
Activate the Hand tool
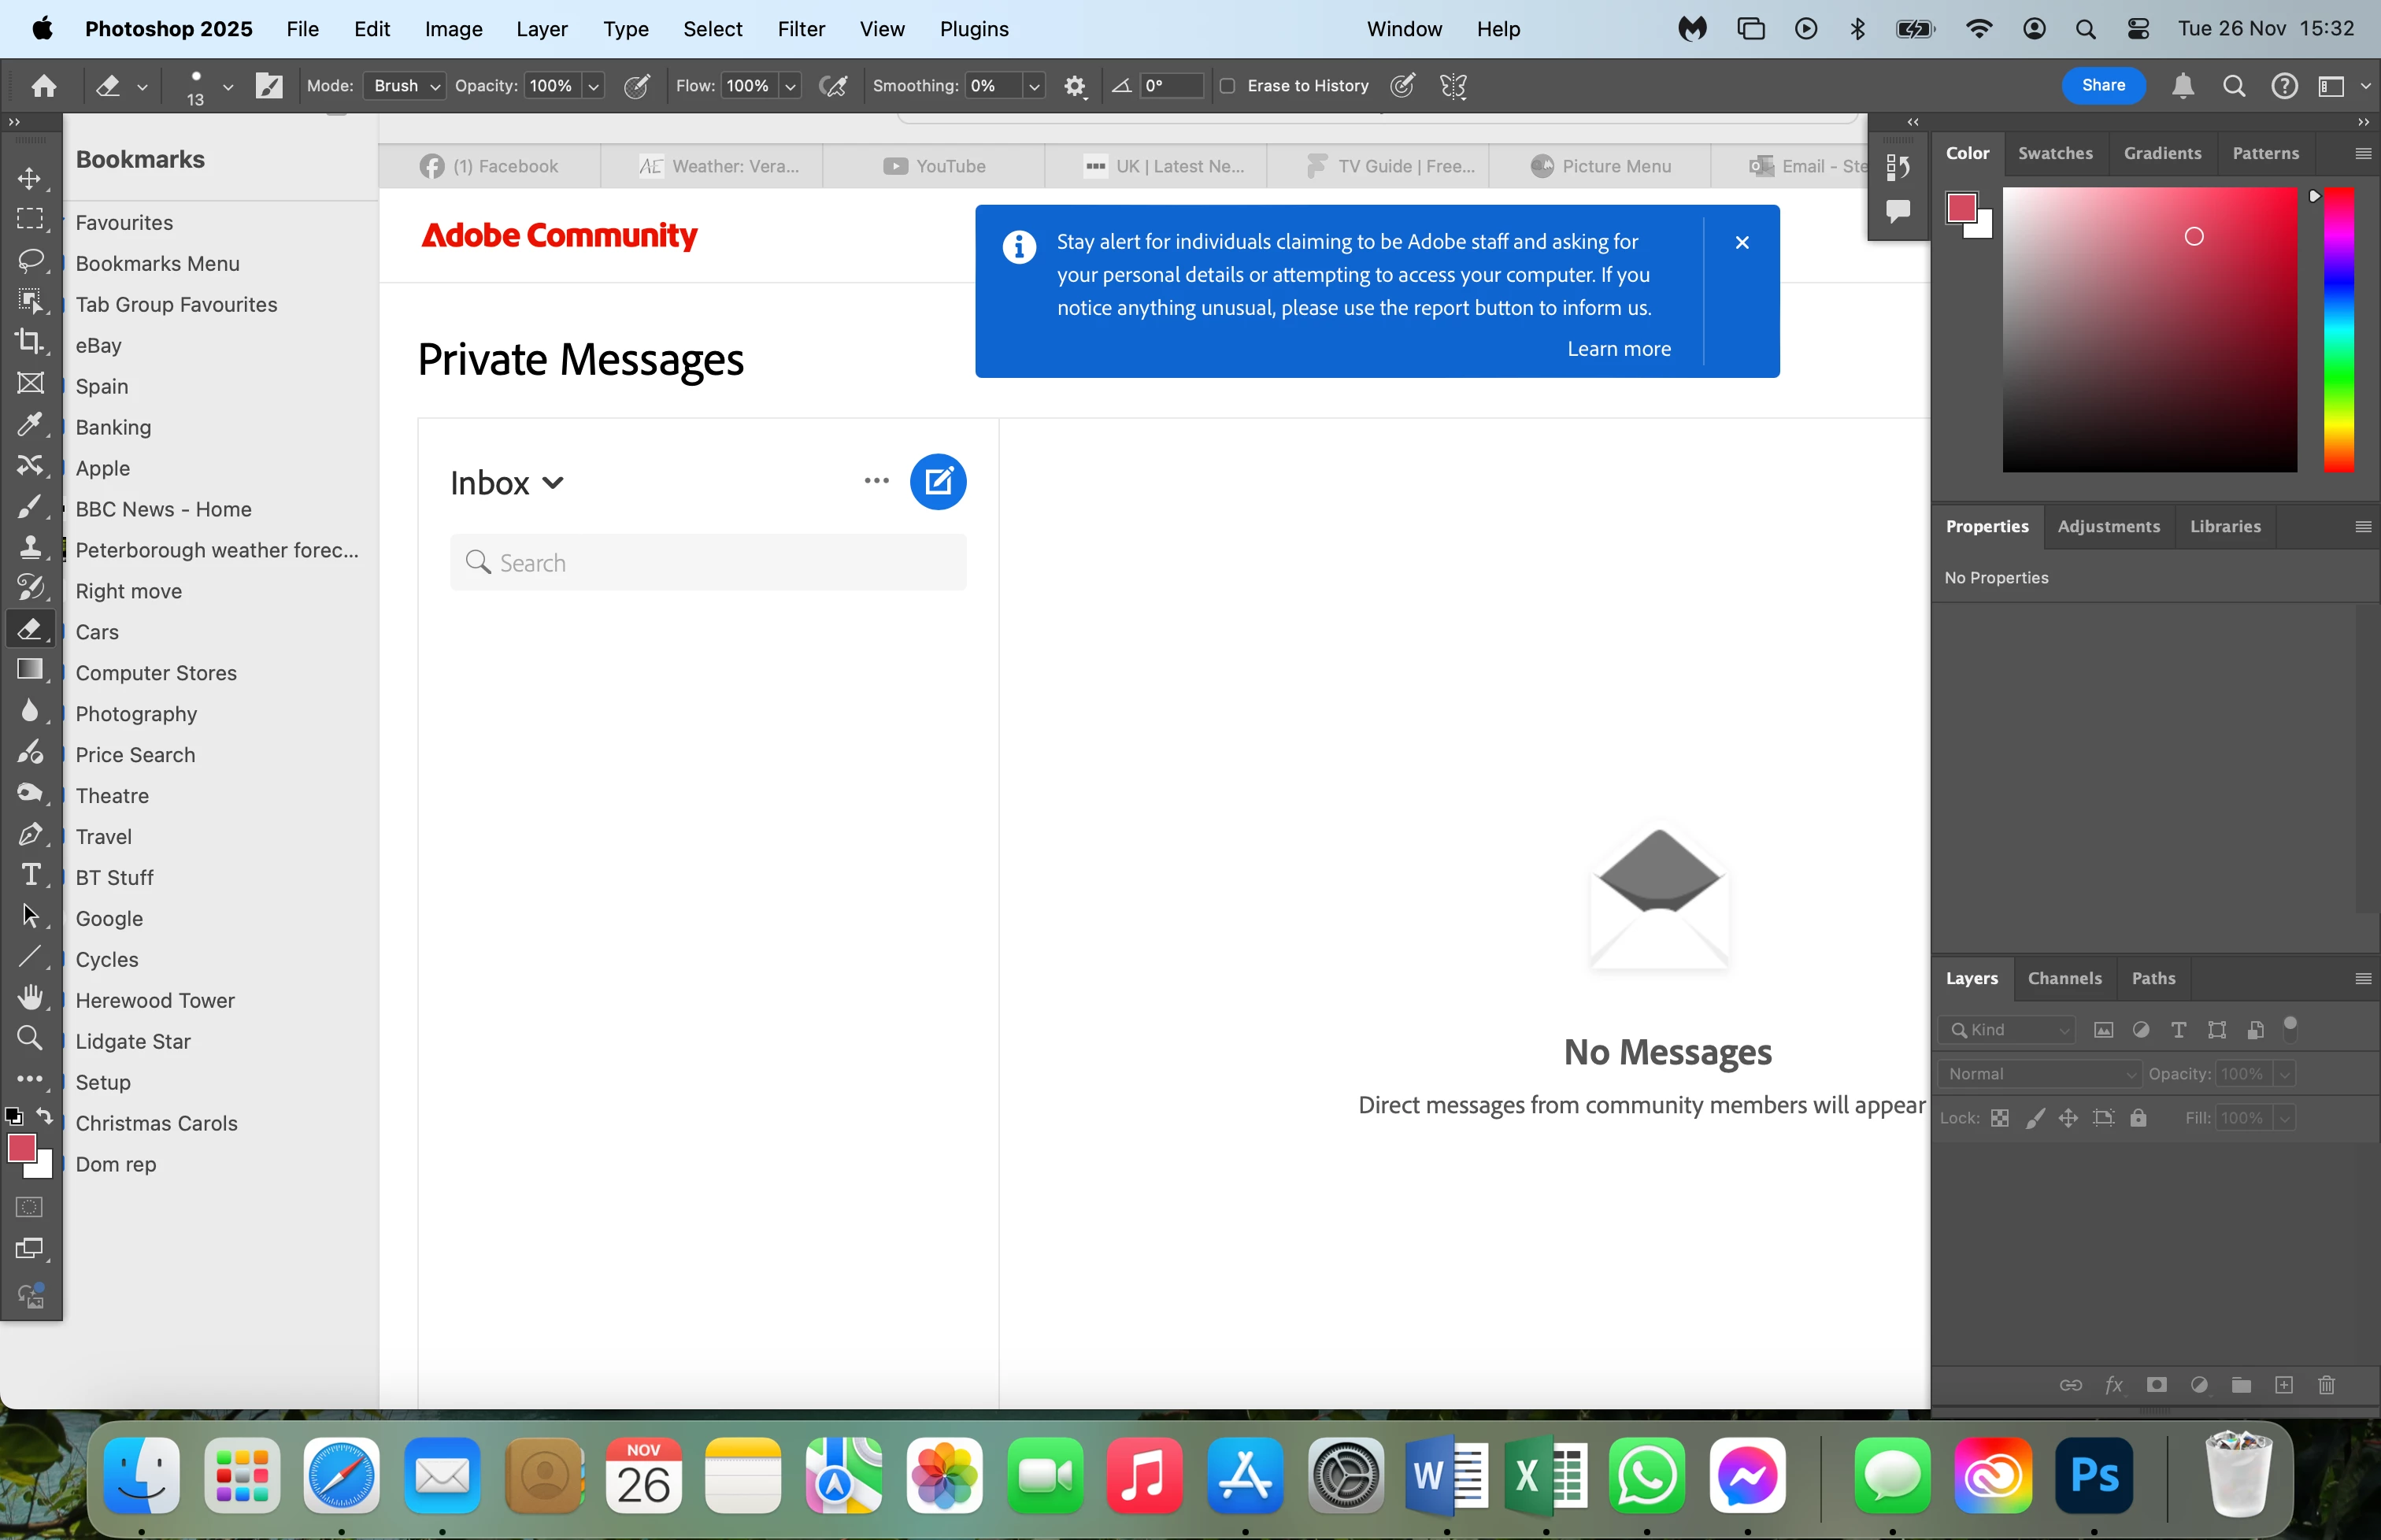tap(30, 997)
